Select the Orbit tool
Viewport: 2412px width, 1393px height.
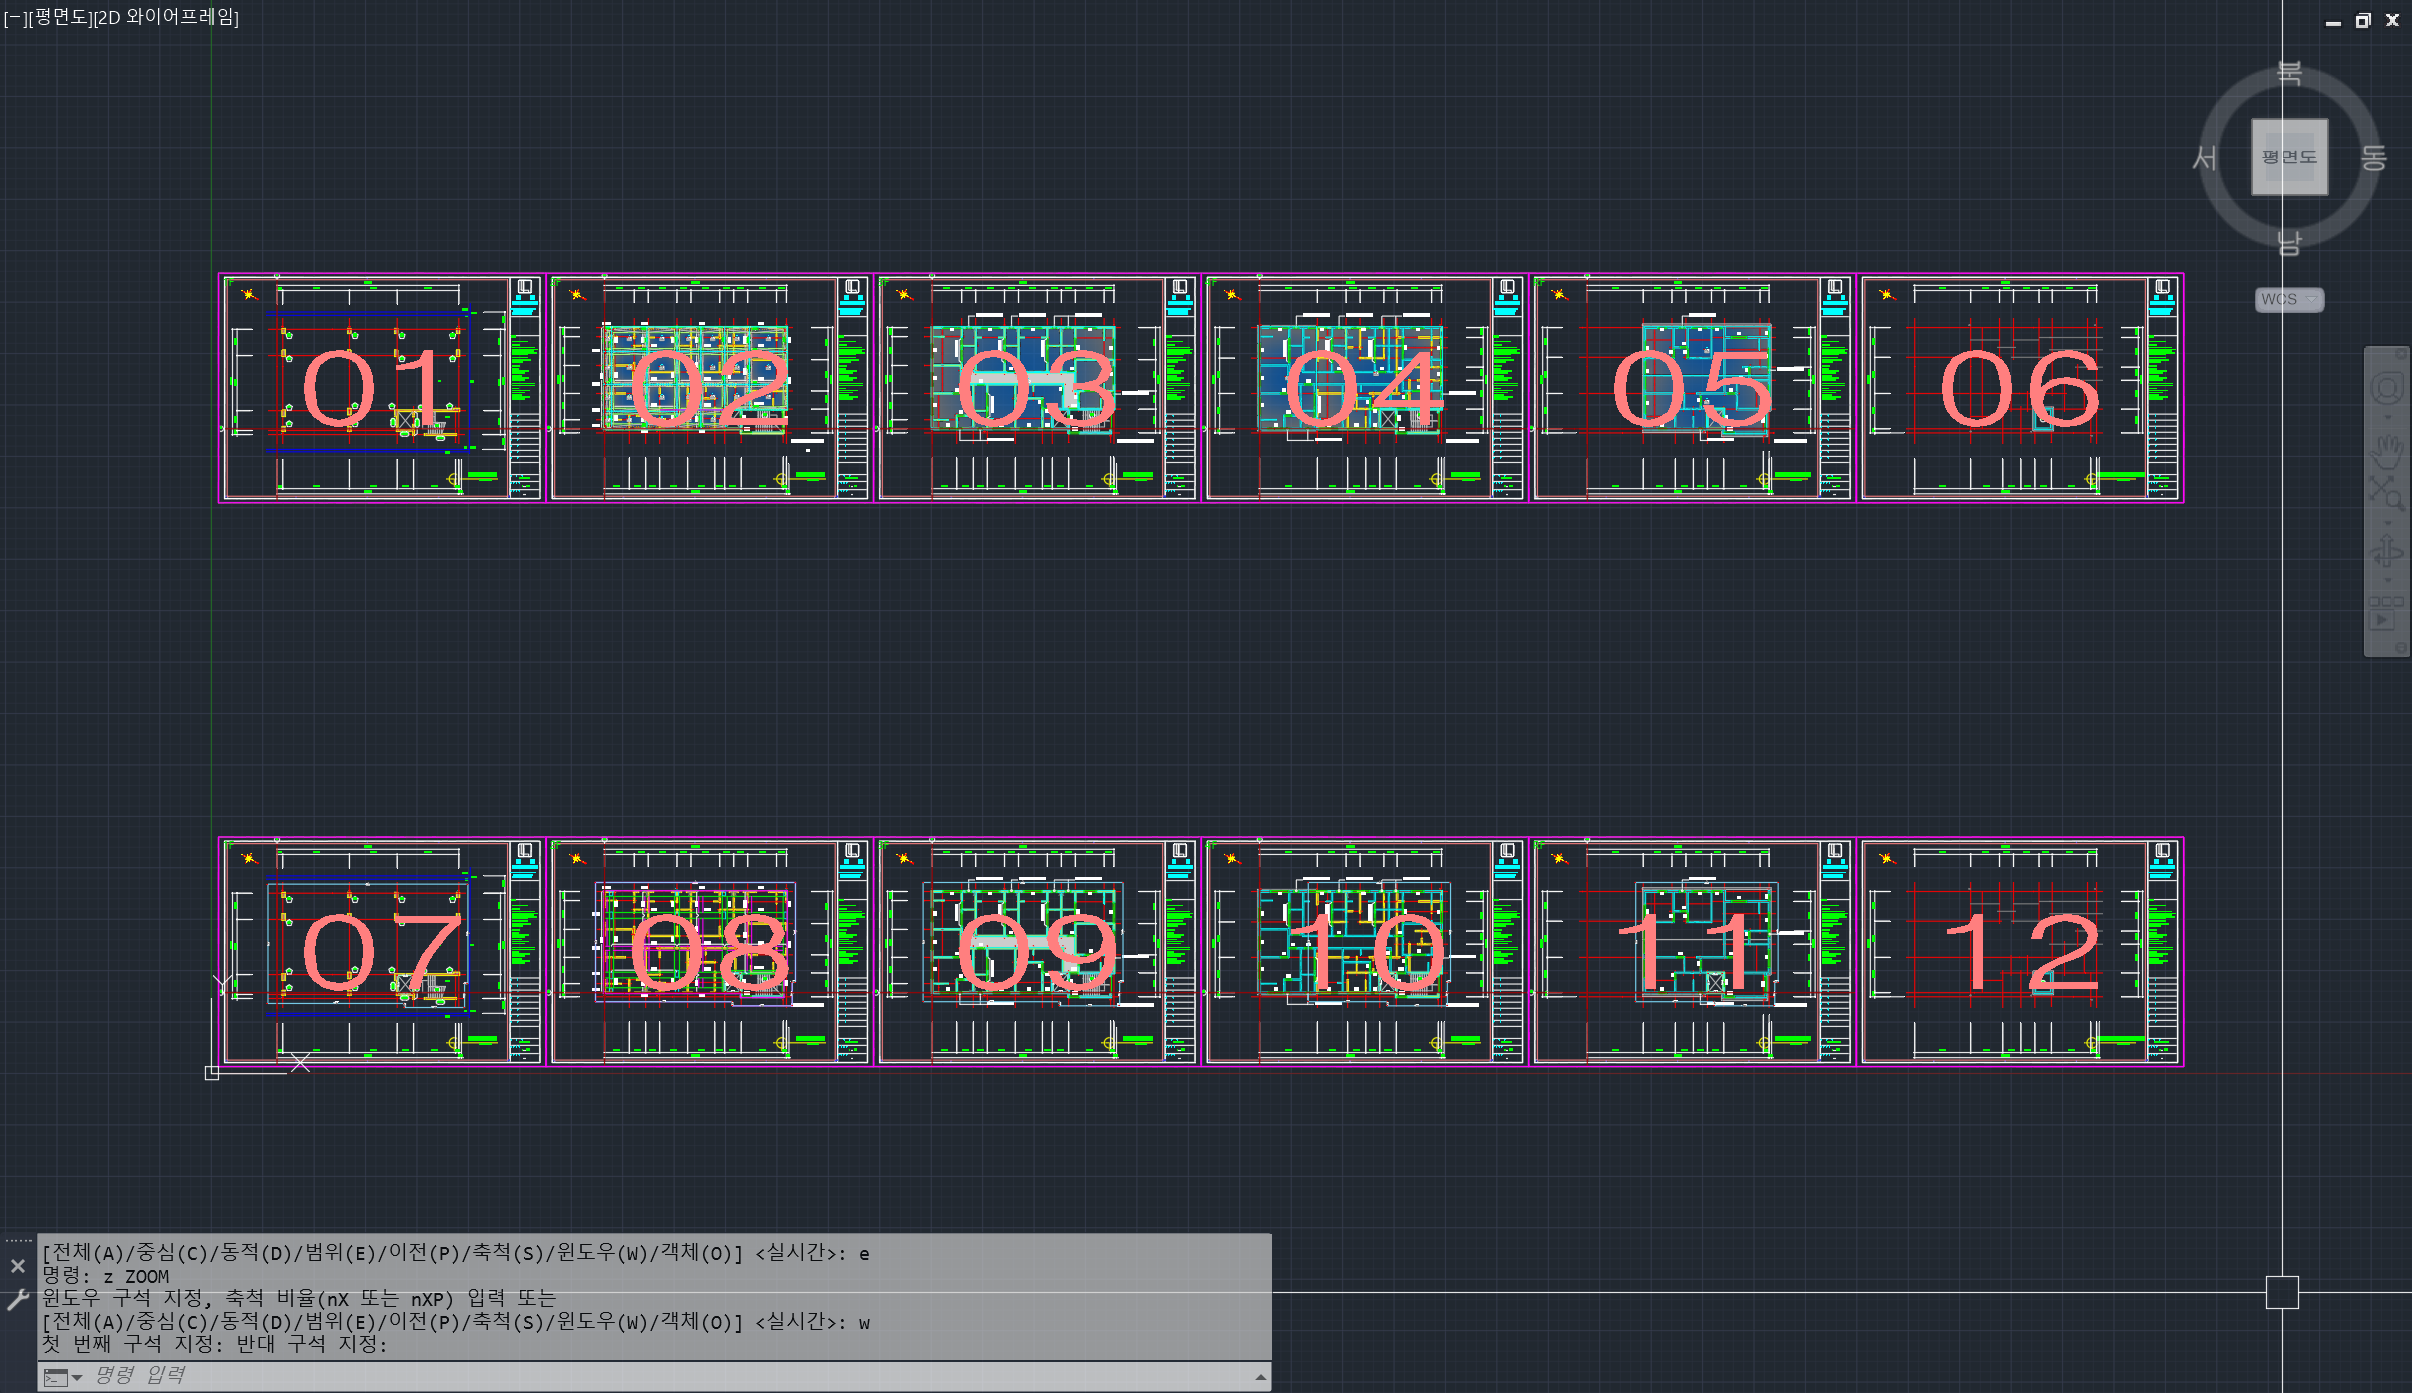pyautogui.click(x=2388, y=551)
